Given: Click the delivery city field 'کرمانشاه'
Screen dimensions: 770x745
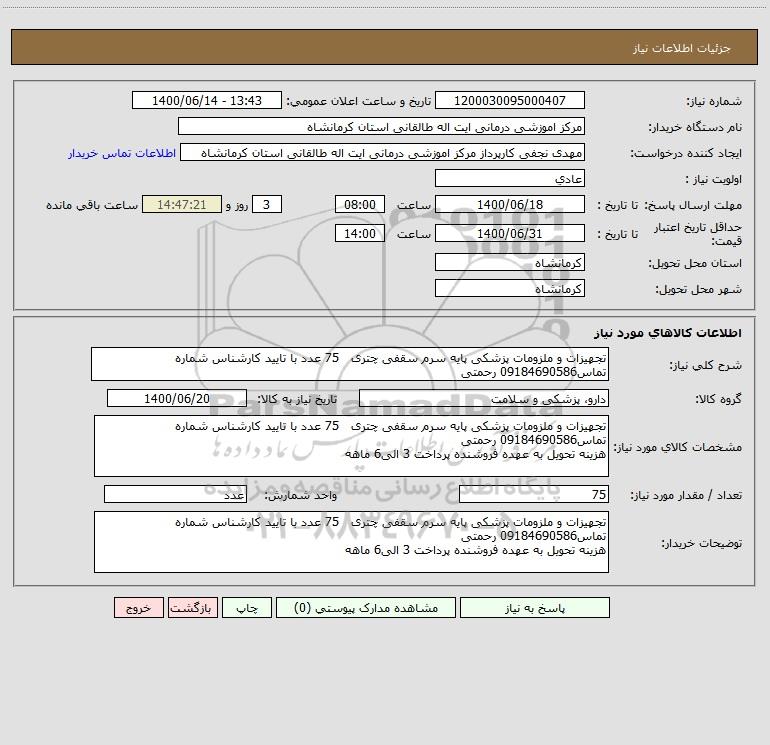Looking at the screenshot, I should (510, 288).
